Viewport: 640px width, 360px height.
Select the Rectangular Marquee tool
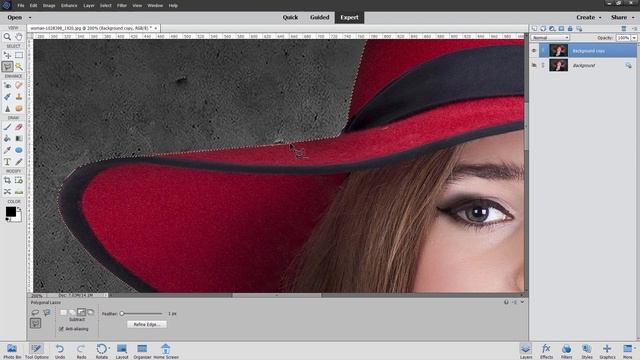click(19, 55)
